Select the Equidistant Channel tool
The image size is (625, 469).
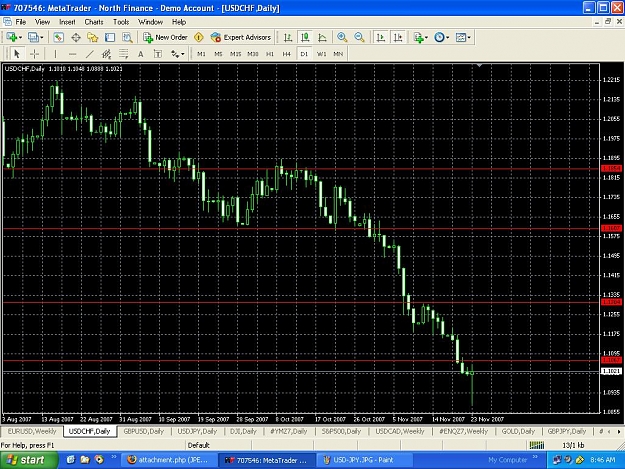pos(106,54)
